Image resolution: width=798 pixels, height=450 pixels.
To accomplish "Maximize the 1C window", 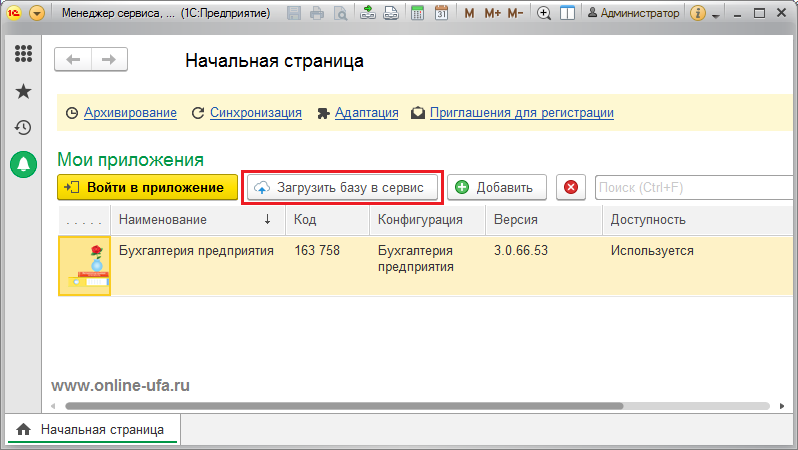I will point(759,13).
